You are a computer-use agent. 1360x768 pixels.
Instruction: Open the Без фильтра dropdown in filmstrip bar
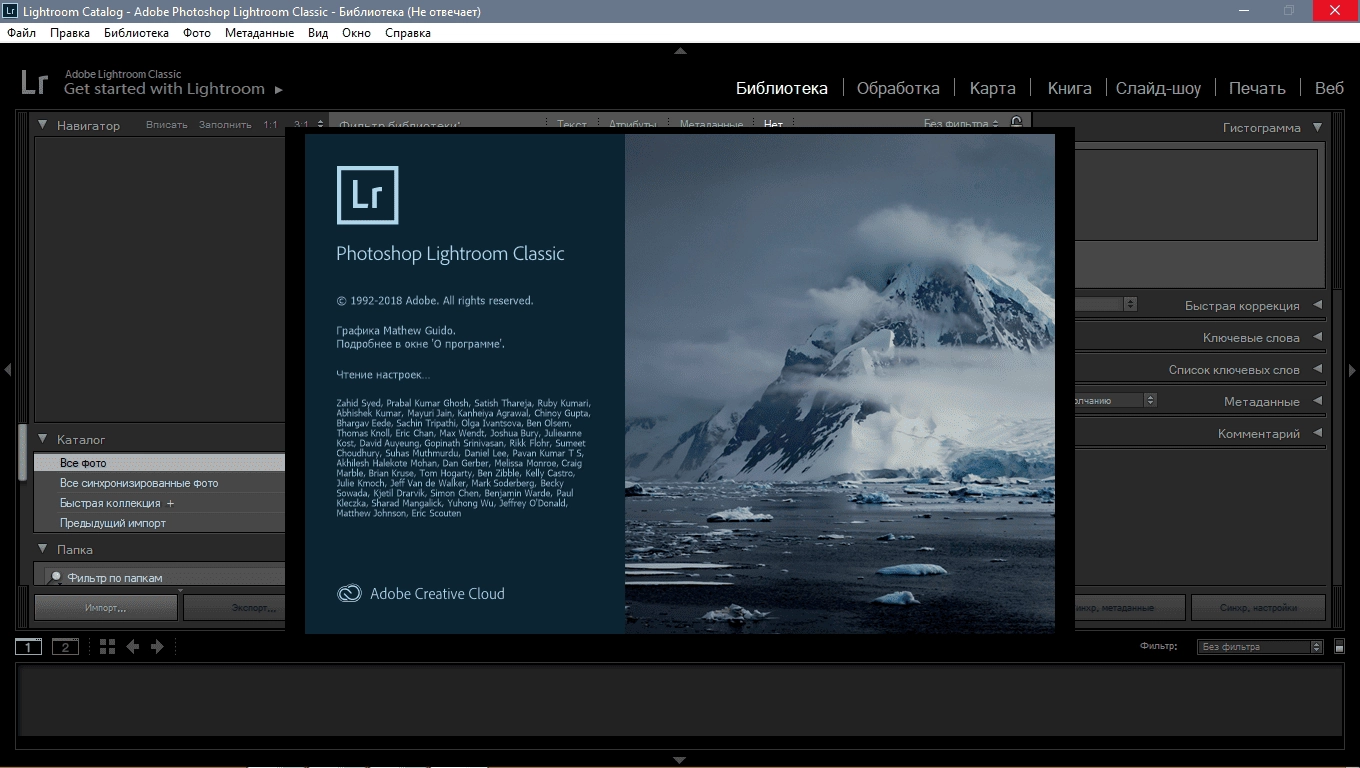[1260, 647]
